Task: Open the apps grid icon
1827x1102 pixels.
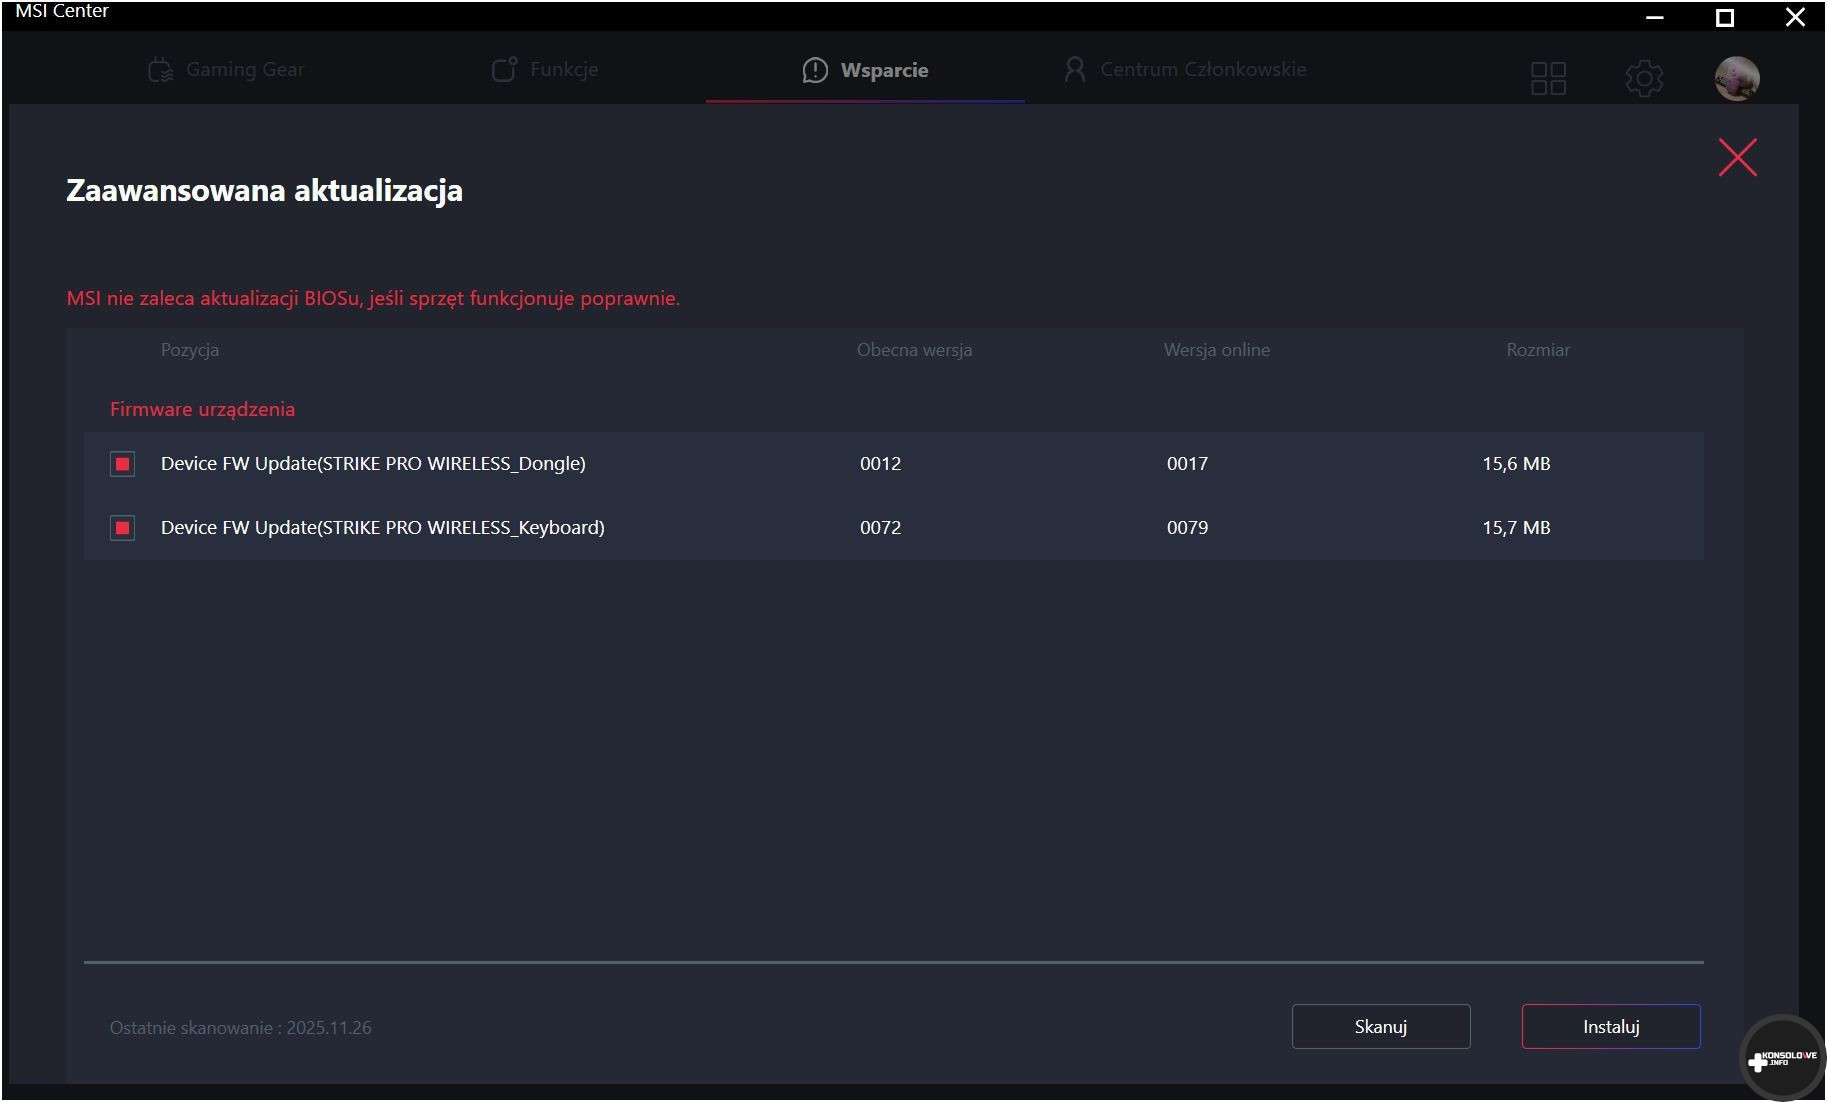Action: [1548, 78]
